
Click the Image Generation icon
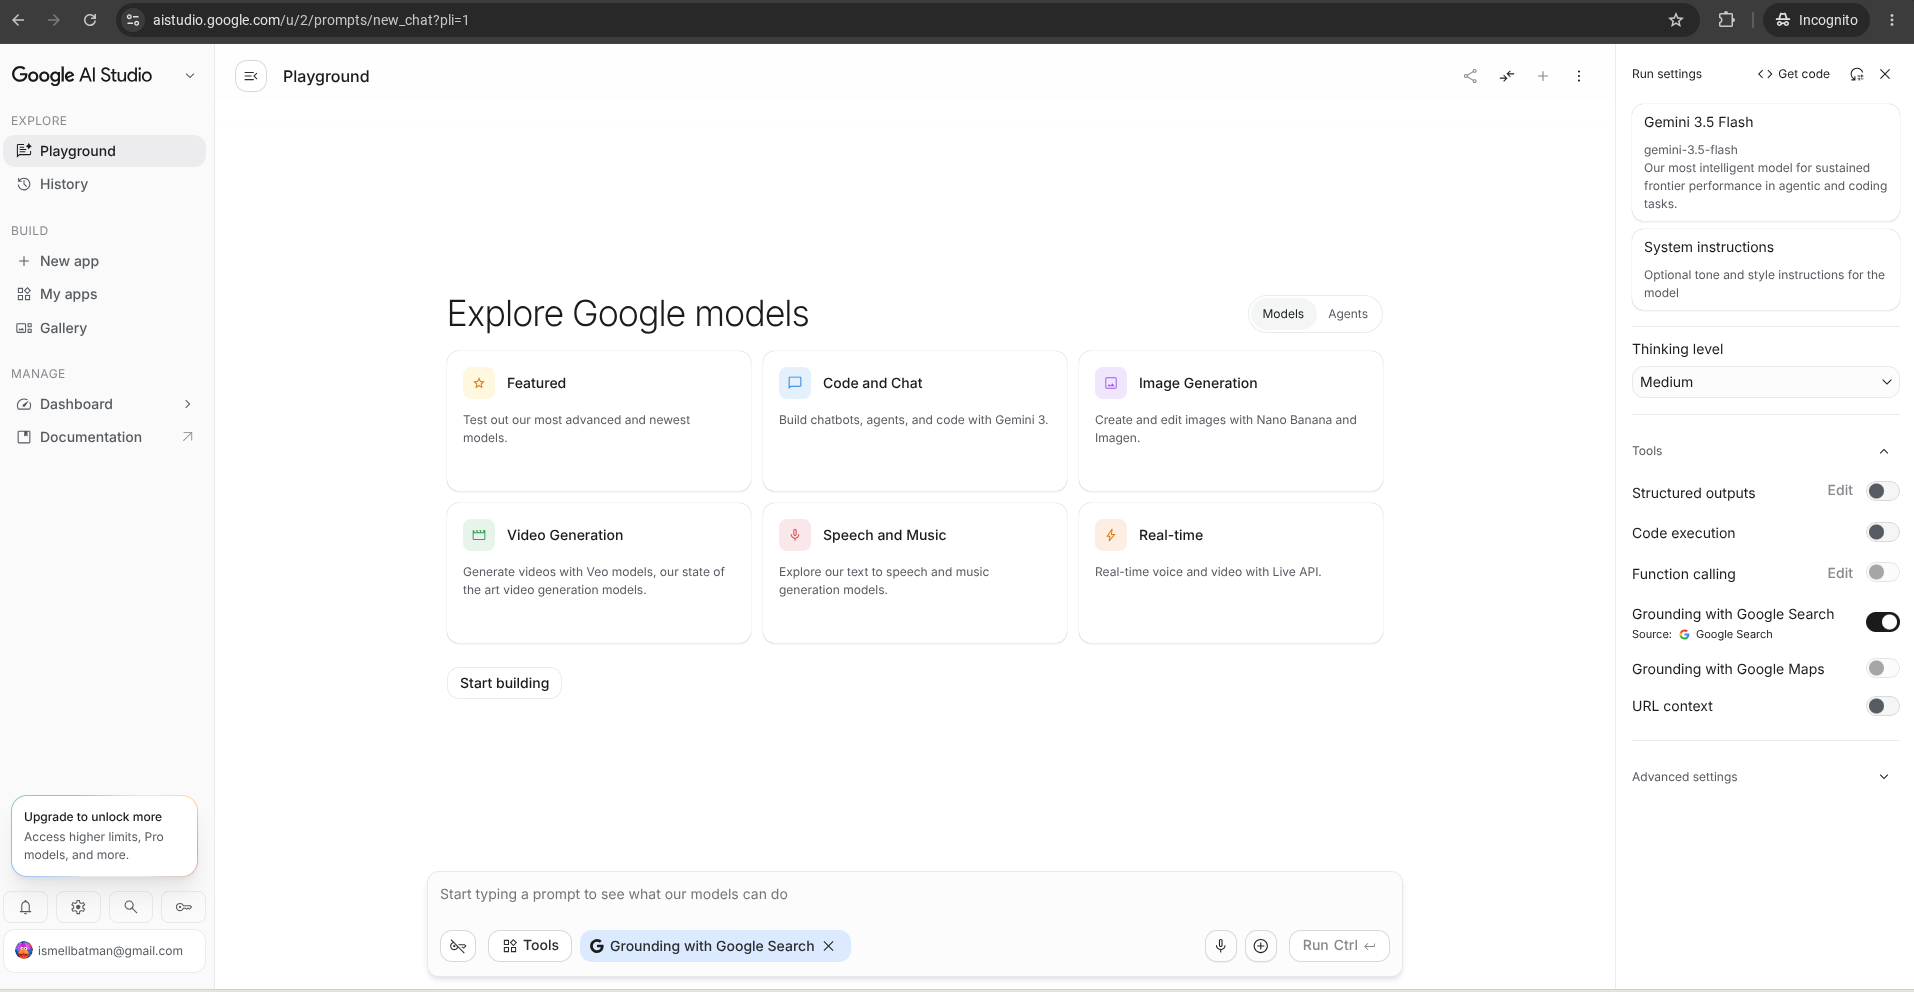1111,383
